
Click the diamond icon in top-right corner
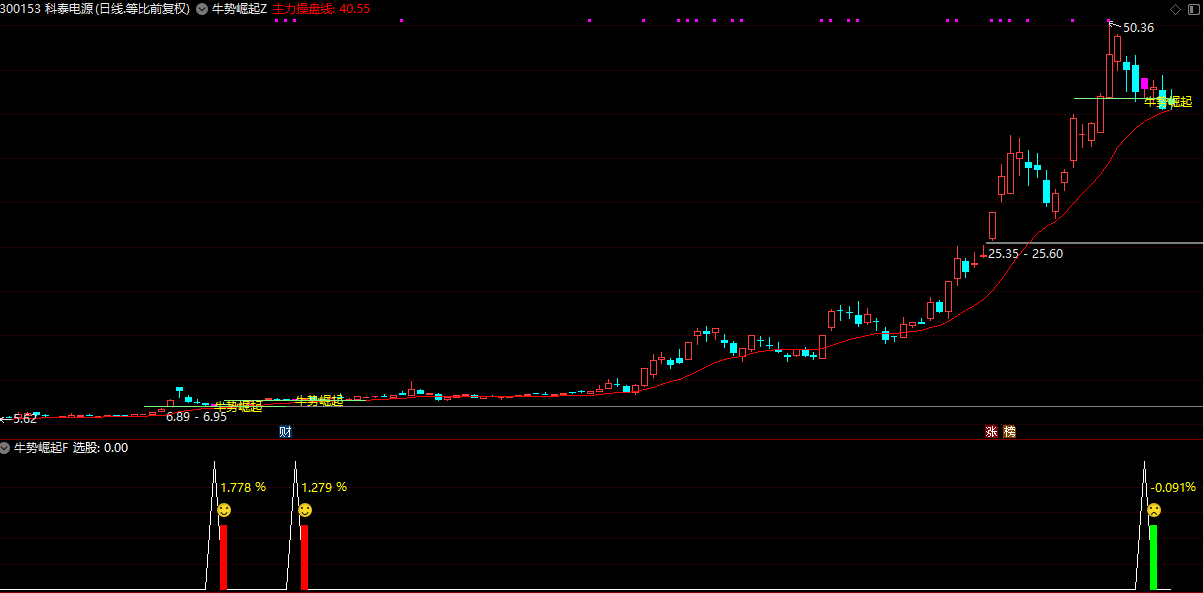pyautogui.click(x=1175, y=8)
